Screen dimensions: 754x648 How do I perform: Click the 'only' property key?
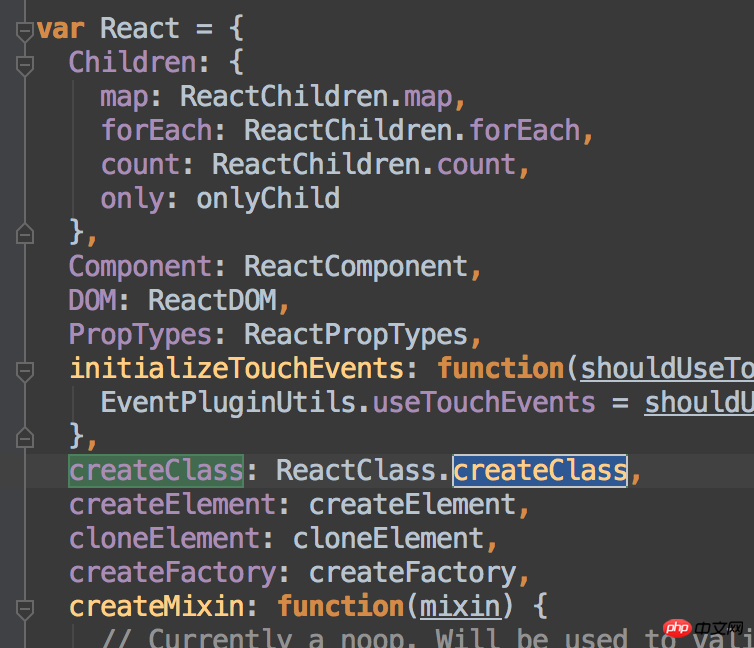click(x=132, y=199)
